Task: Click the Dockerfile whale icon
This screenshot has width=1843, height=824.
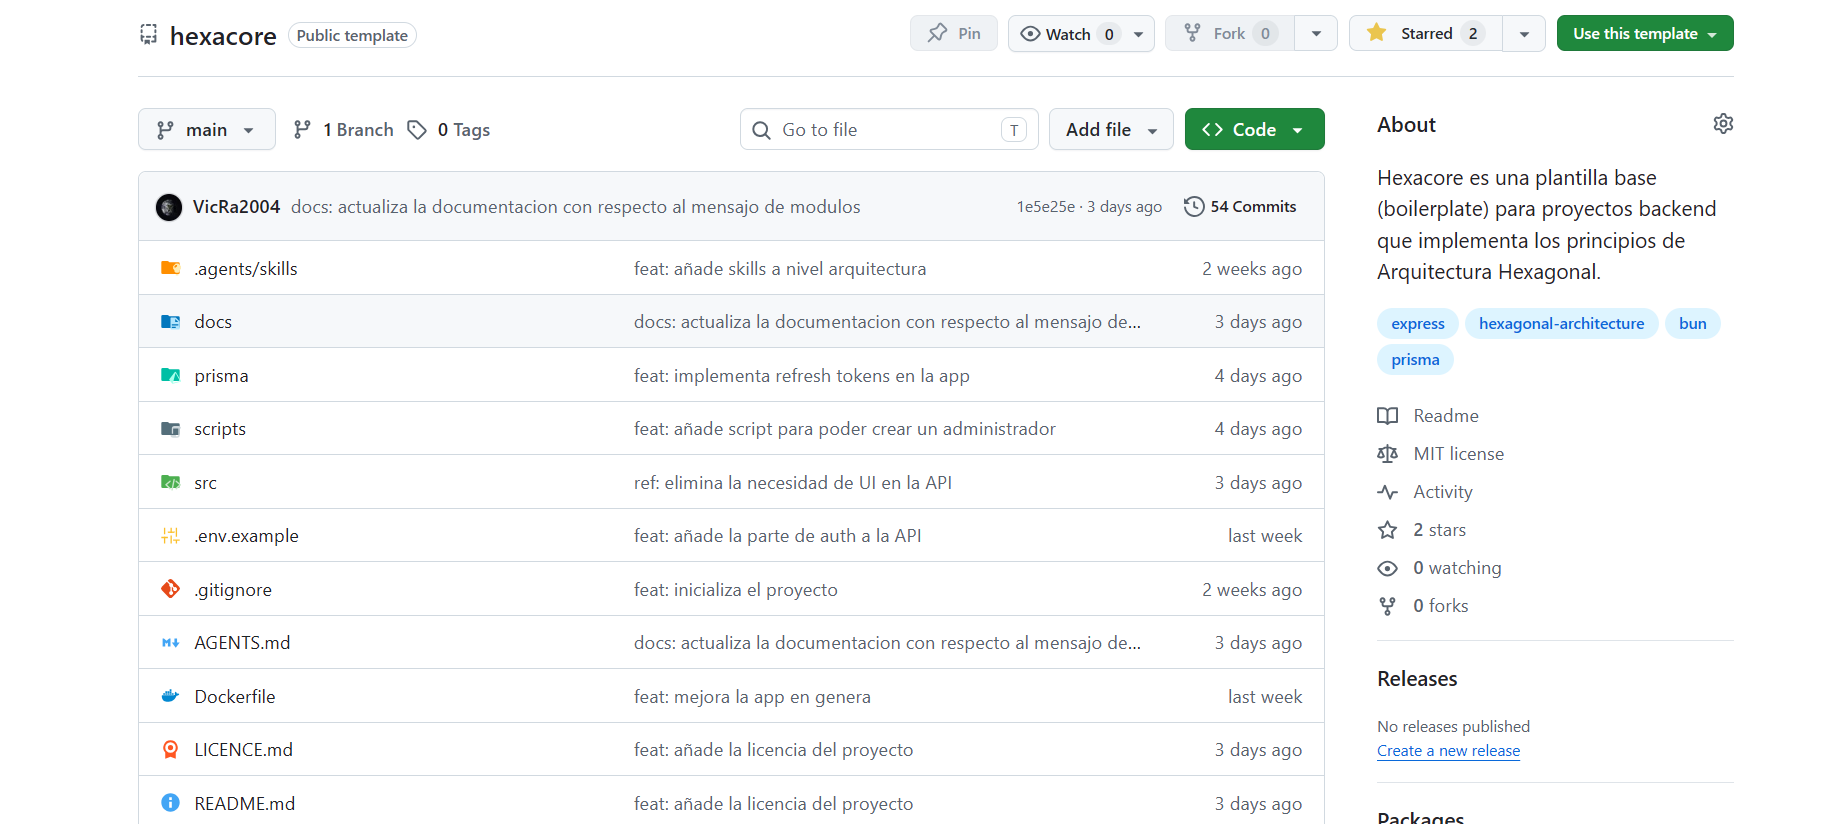Action: point(171,696)
